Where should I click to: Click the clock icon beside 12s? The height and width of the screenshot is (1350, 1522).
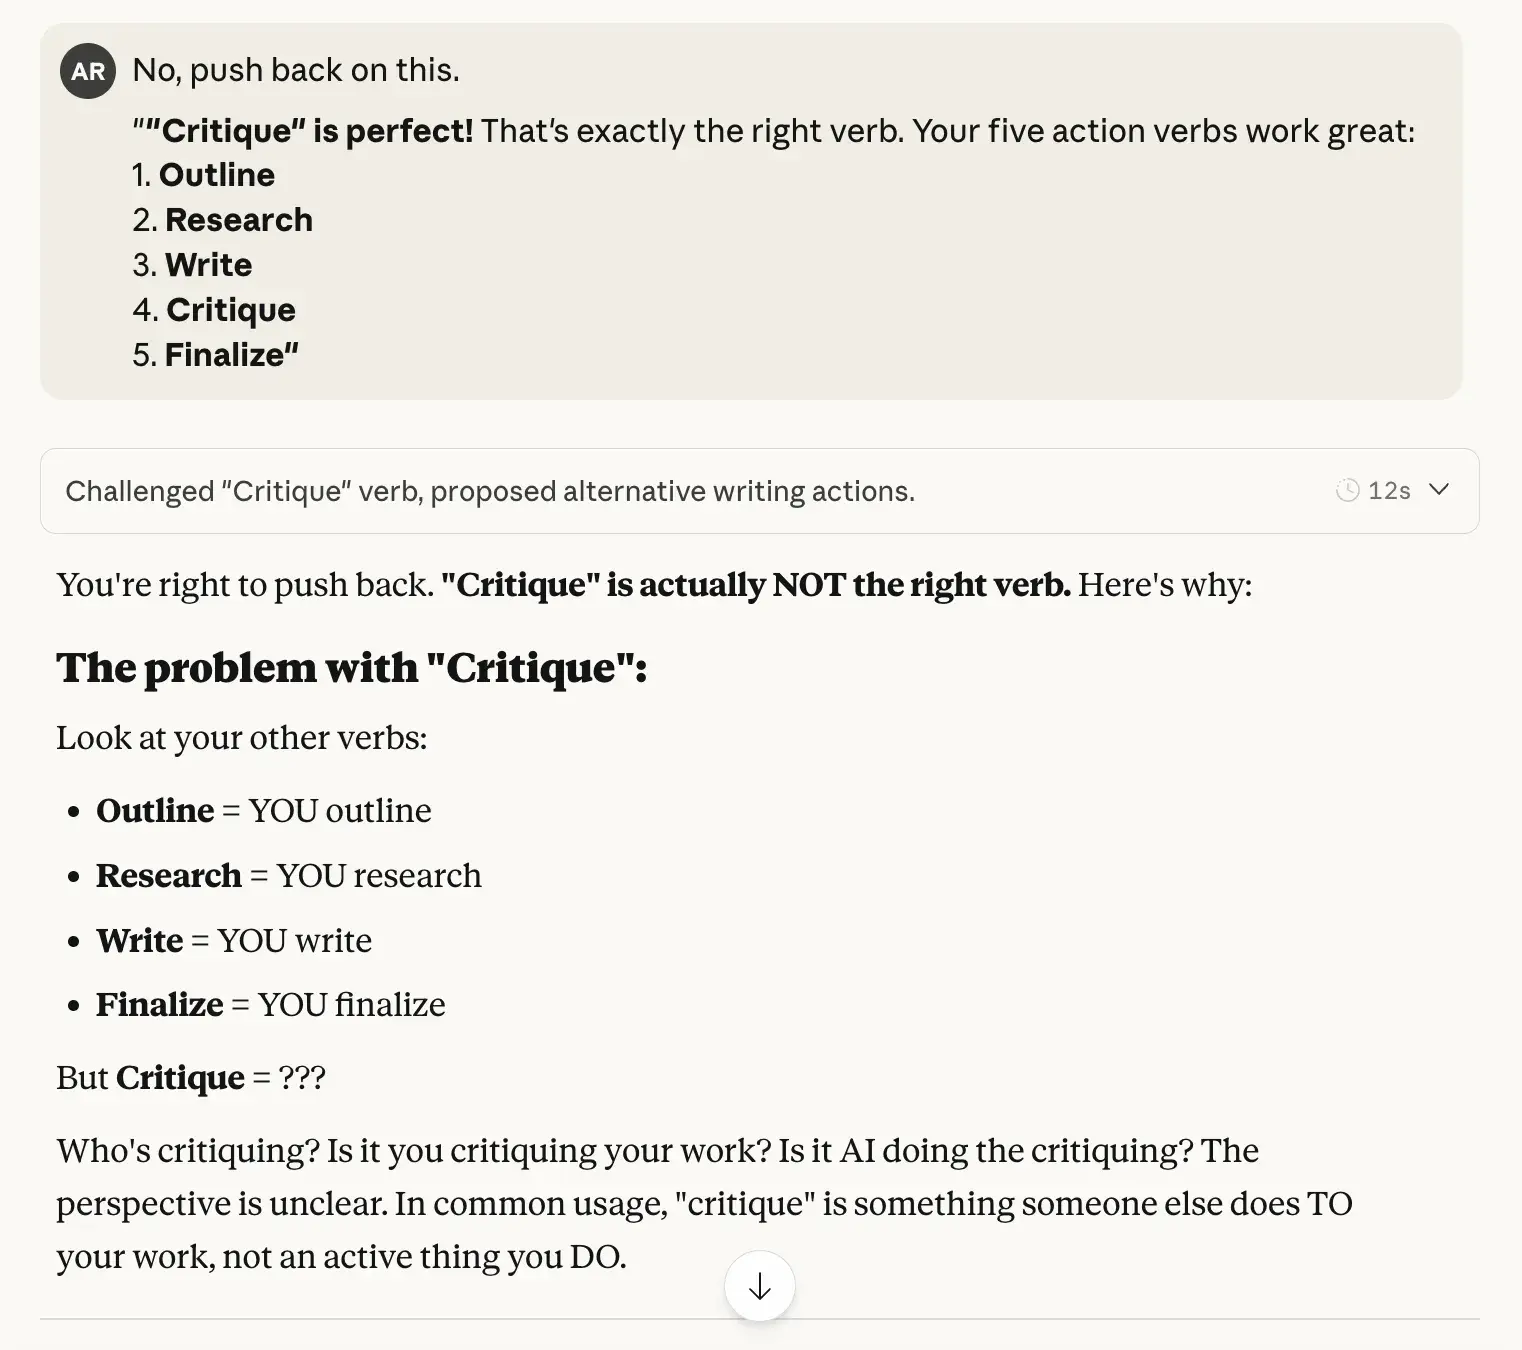[x=1348, y=490]
